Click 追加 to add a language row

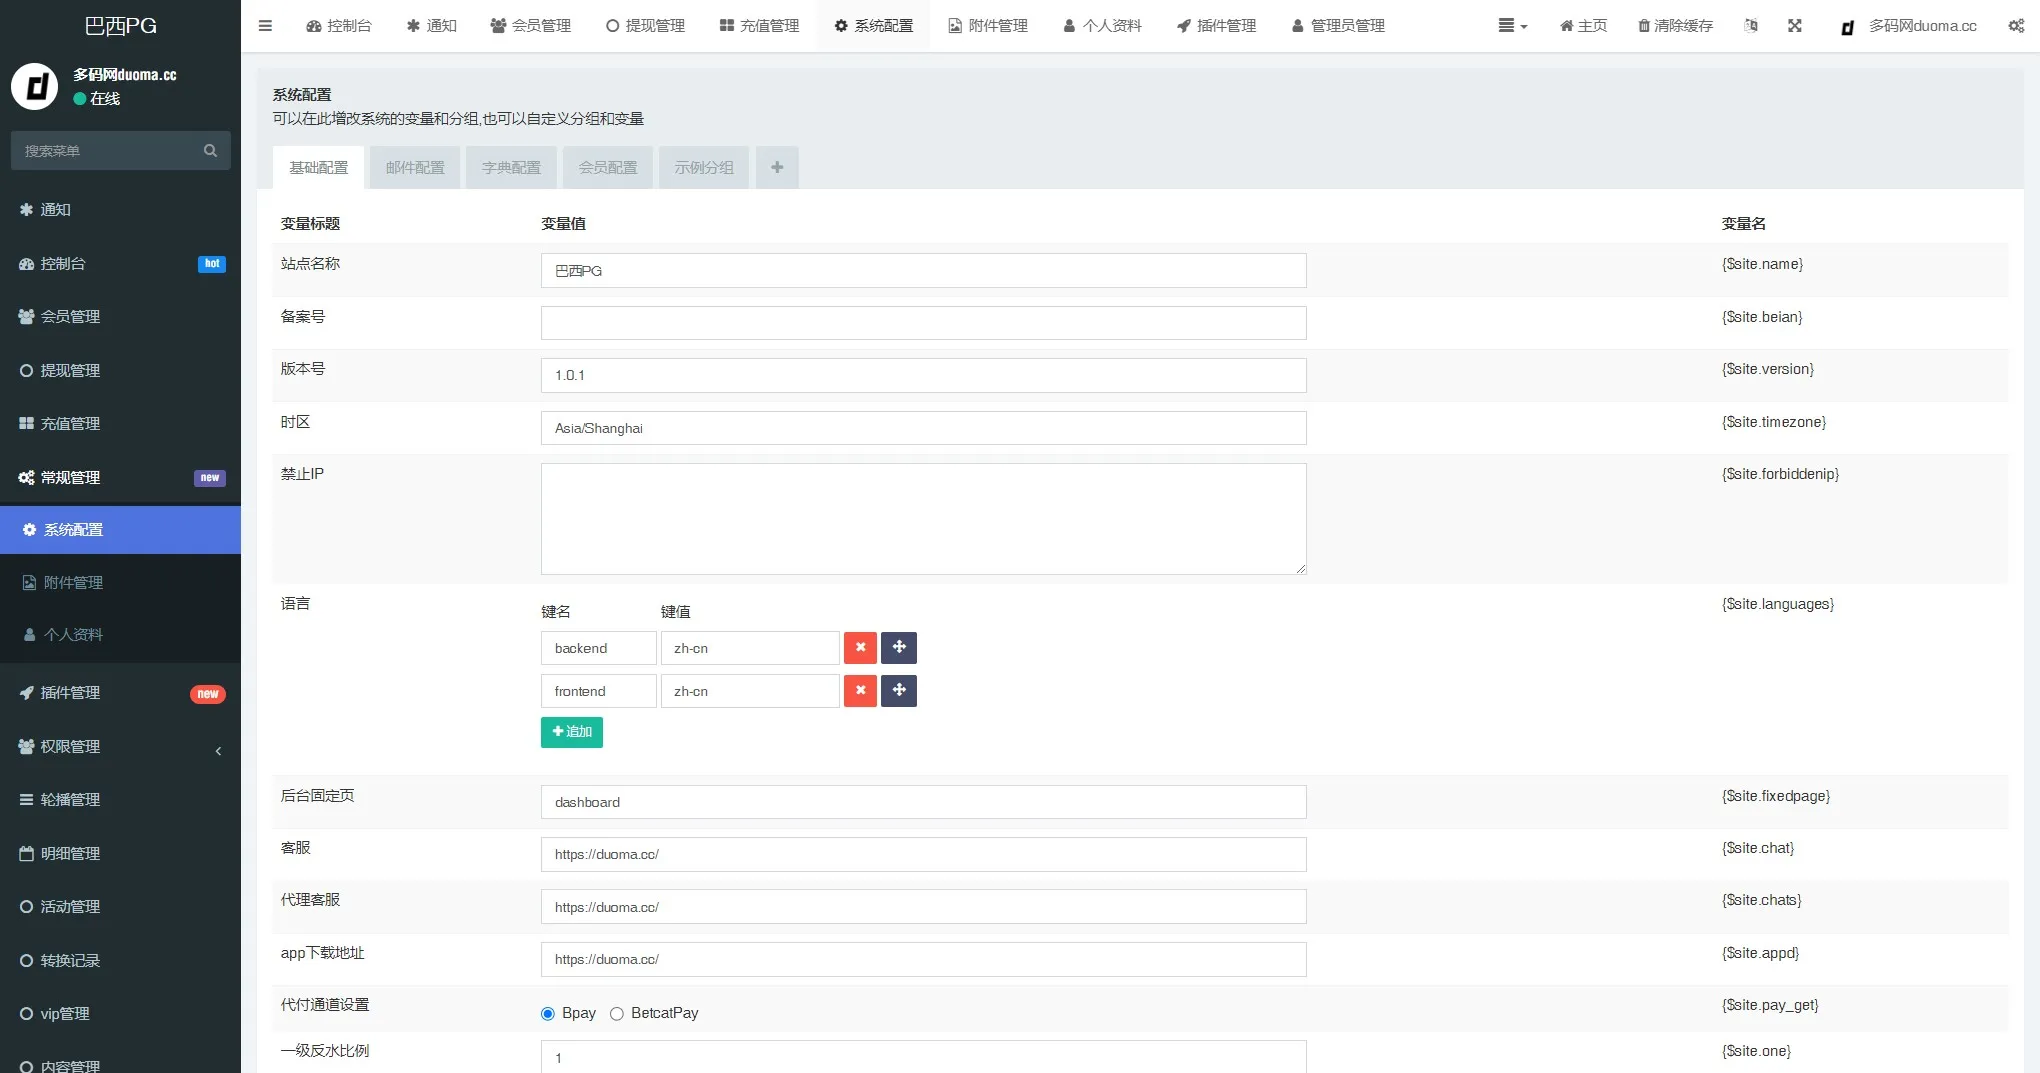(x=571, y=732)
